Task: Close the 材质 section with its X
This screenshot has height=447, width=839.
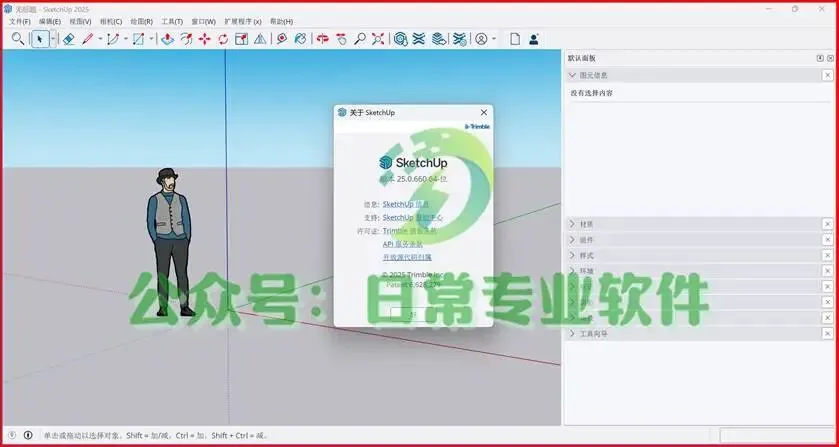Action: (827, 224)
